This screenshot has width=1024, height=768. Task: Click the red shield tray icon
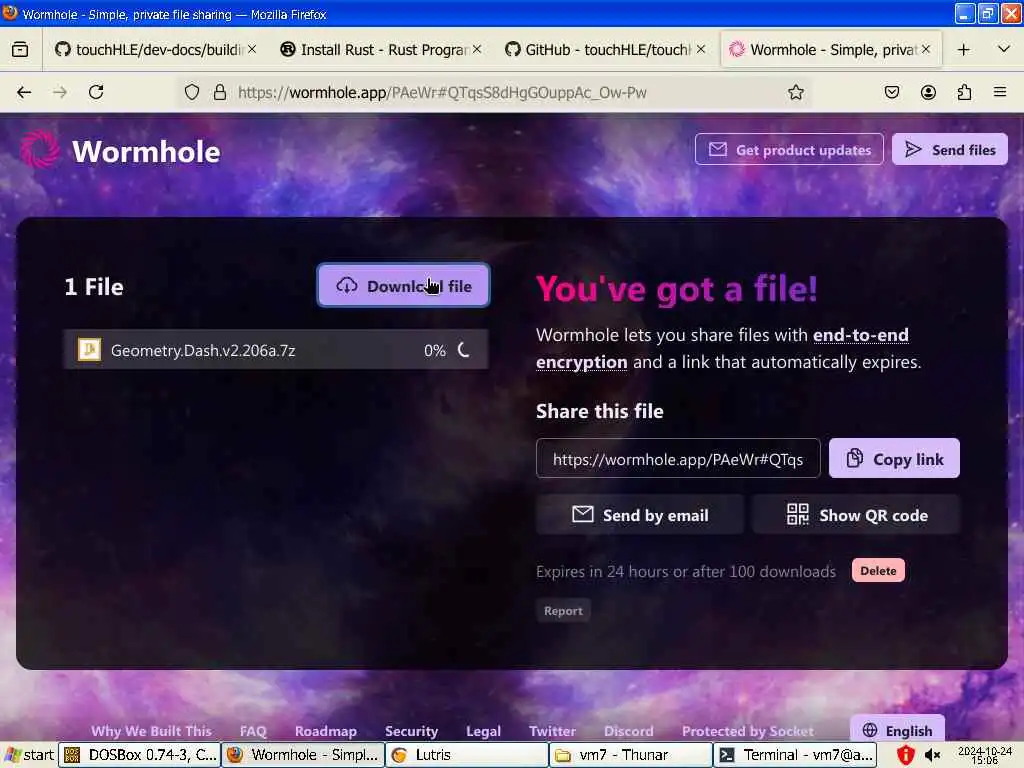tap(905, 755)
